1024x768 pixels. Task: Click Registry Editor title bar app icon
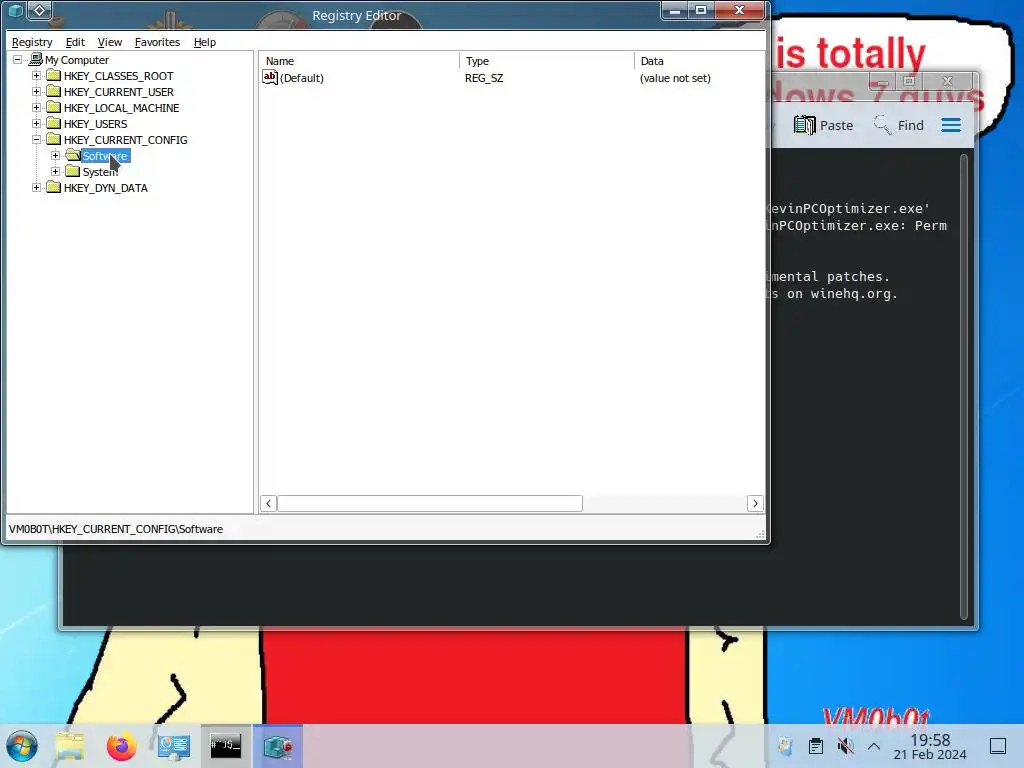pyautogui.click(x=16, y=10)
